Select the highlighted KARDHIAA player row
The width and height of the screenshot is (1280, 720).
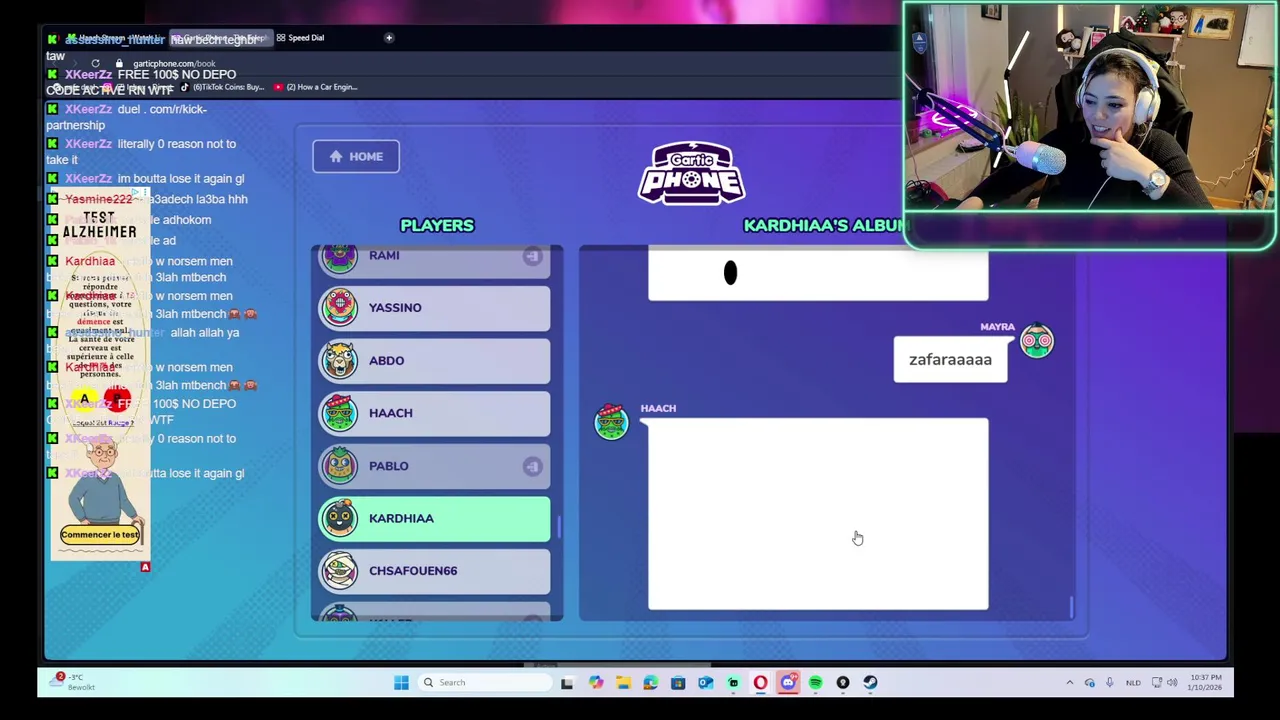(435, 519)
